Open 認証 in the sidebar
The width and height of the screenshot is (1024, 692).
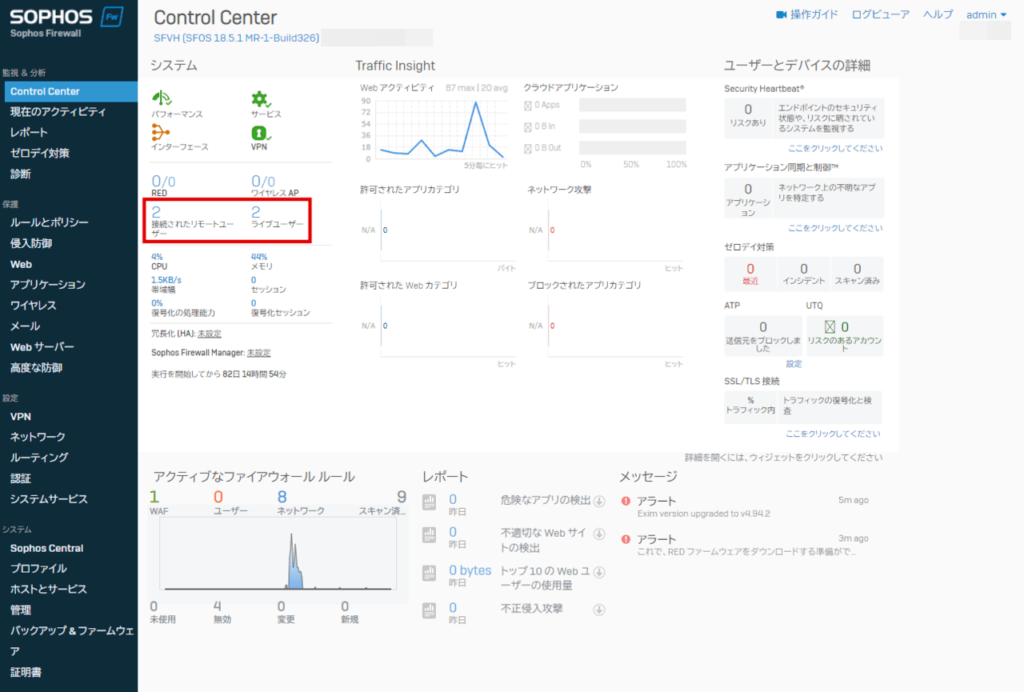click(x=20, y=479)
